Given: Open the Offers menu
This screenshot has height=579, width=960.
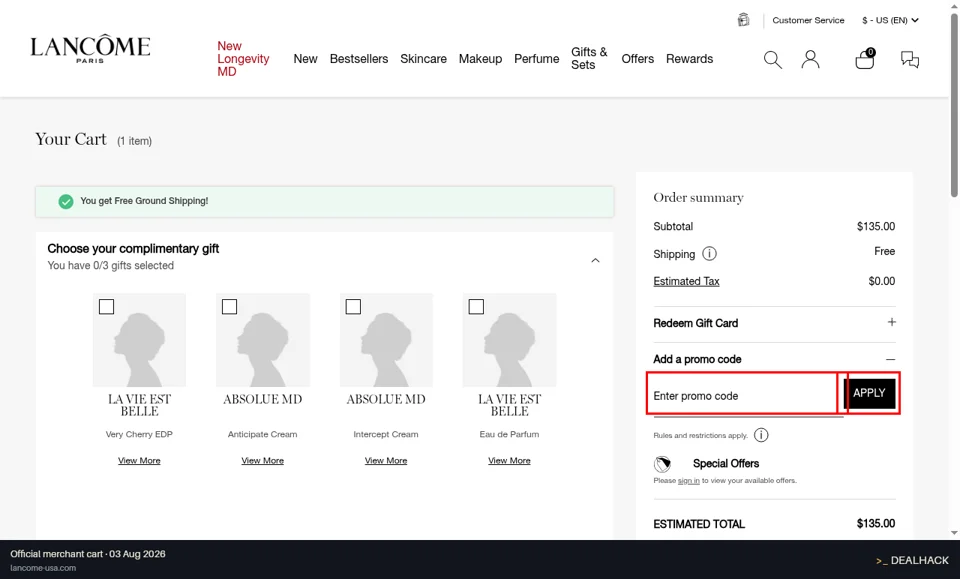Looking at the screenshot, I should [637, 59].
